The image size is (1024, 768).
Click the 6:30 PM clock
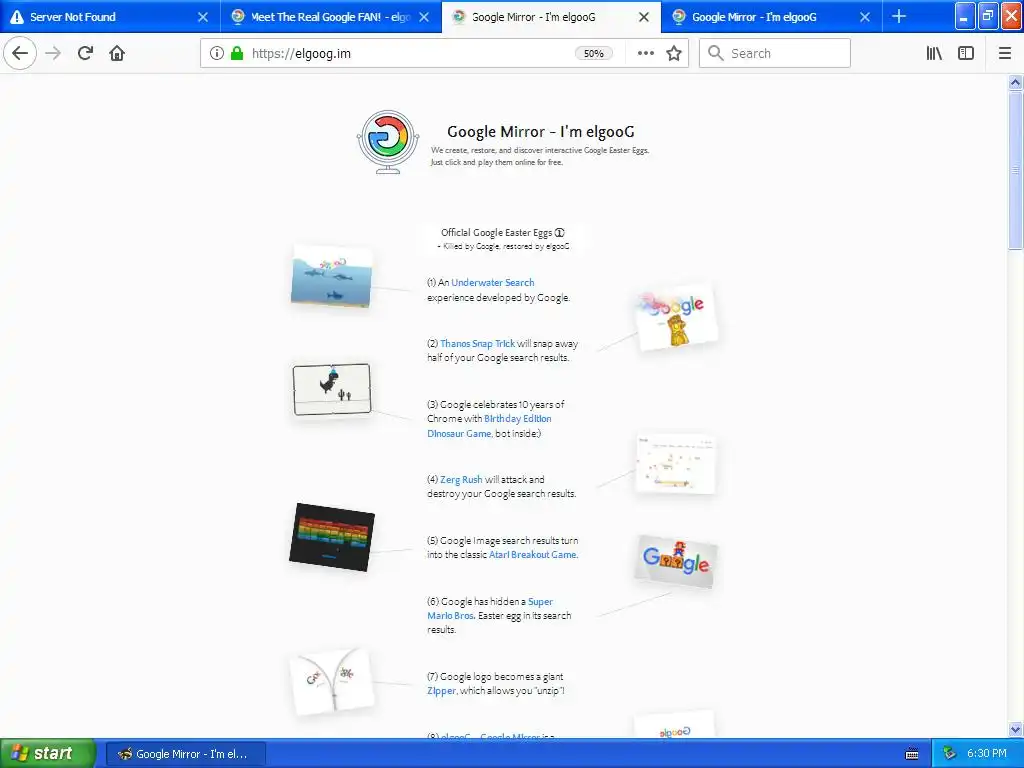986,754
